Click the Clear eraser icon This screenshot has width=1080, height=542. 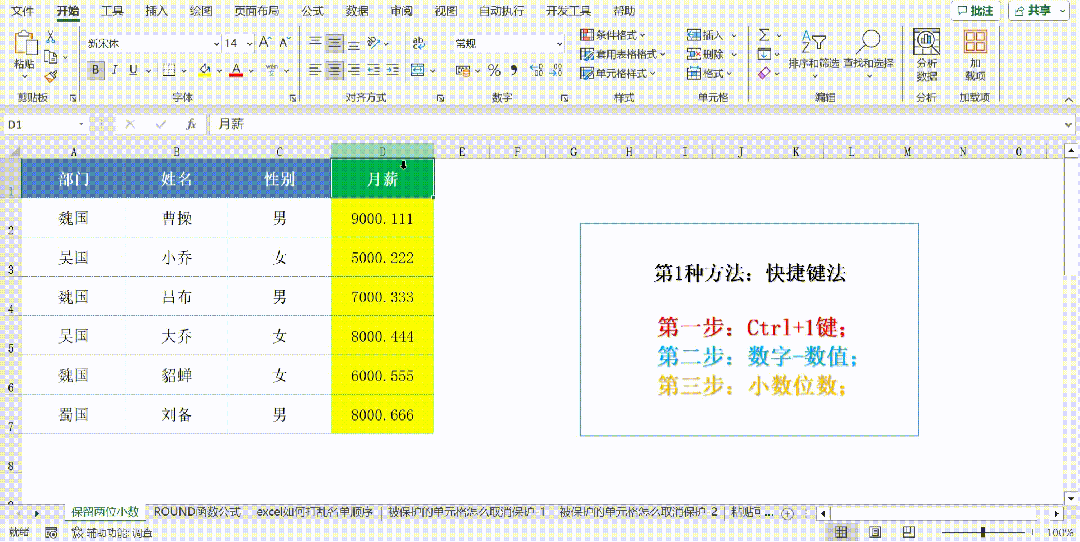point(764,73)
